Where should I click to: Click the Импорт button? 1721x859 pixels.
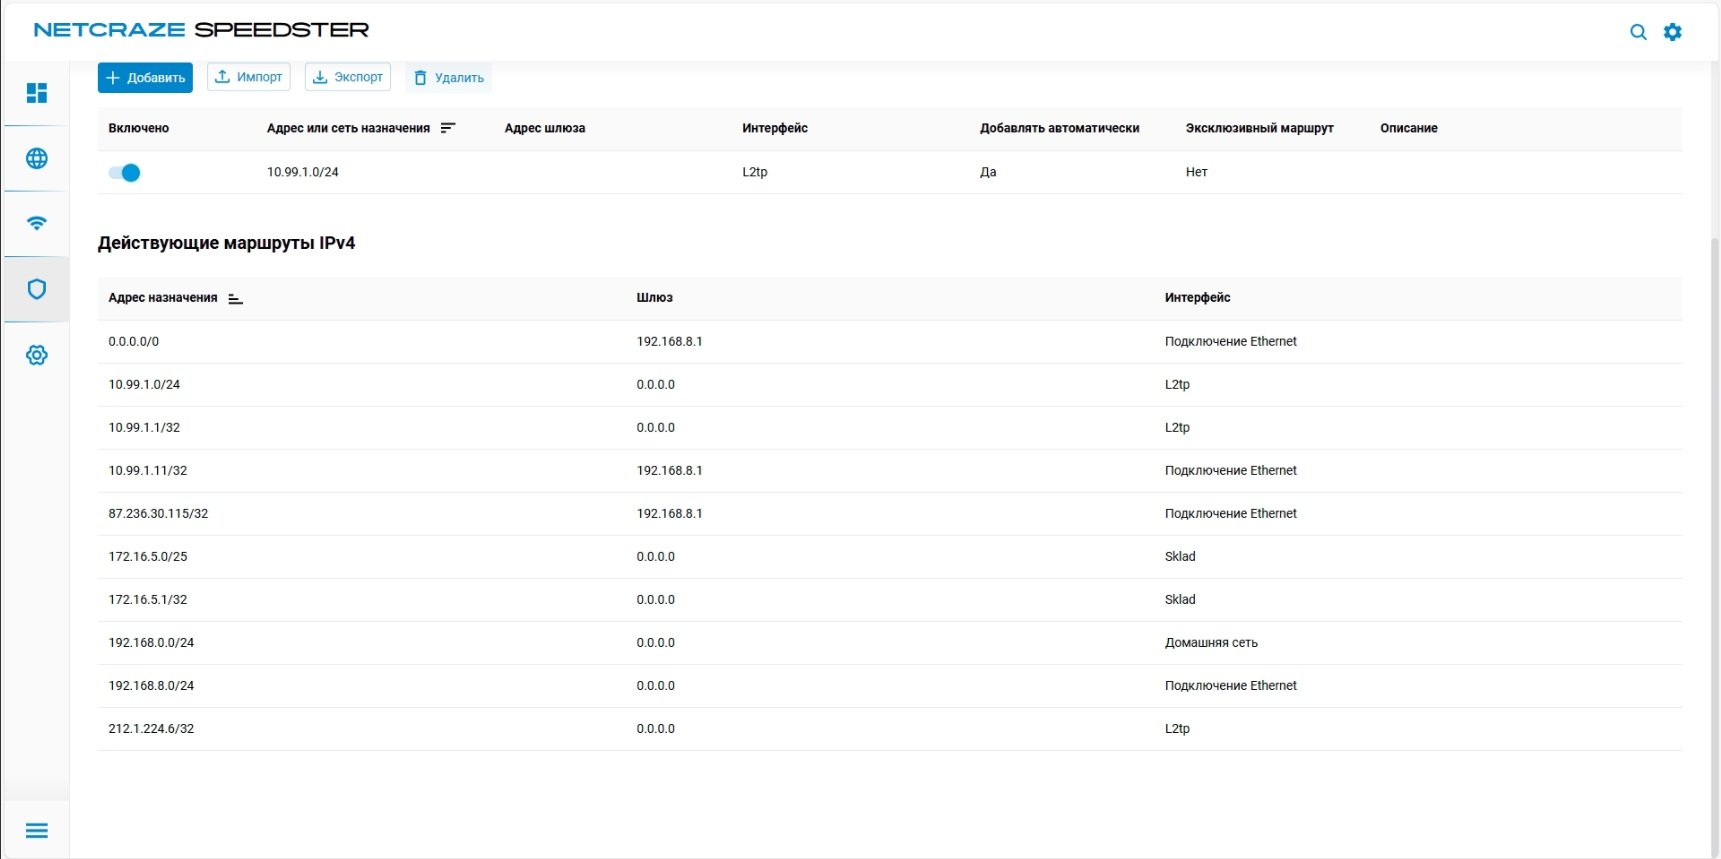tap(249, 77)
